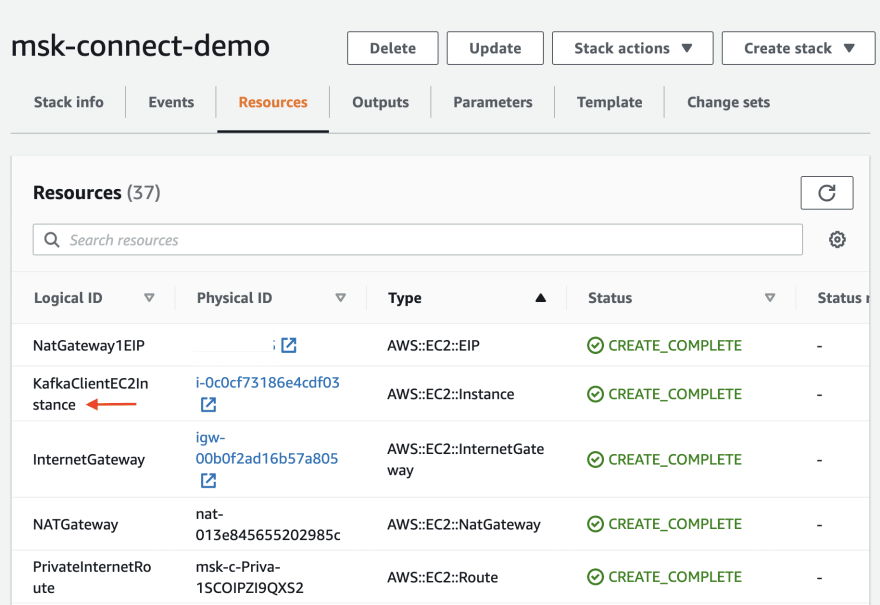Focus the Search resources input field
Image resolution: width=880 pixels, height=605 pixels.
click(420, 240)
